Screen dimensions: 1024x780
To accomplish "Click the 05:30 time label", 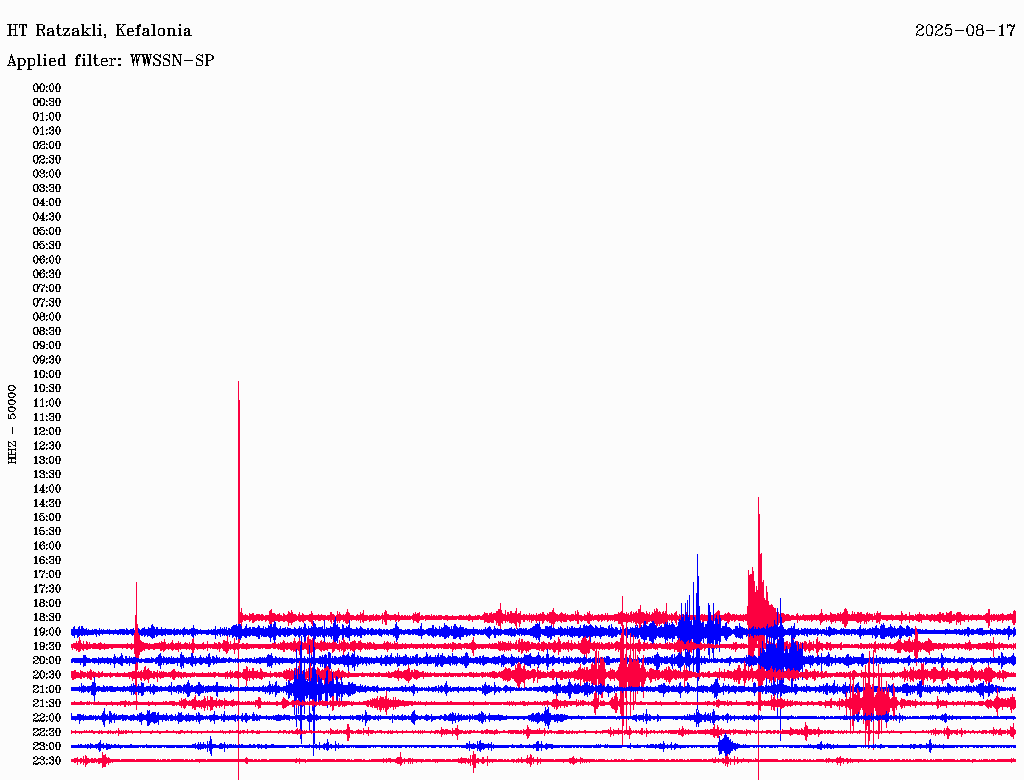I will (x=47, y=246).
